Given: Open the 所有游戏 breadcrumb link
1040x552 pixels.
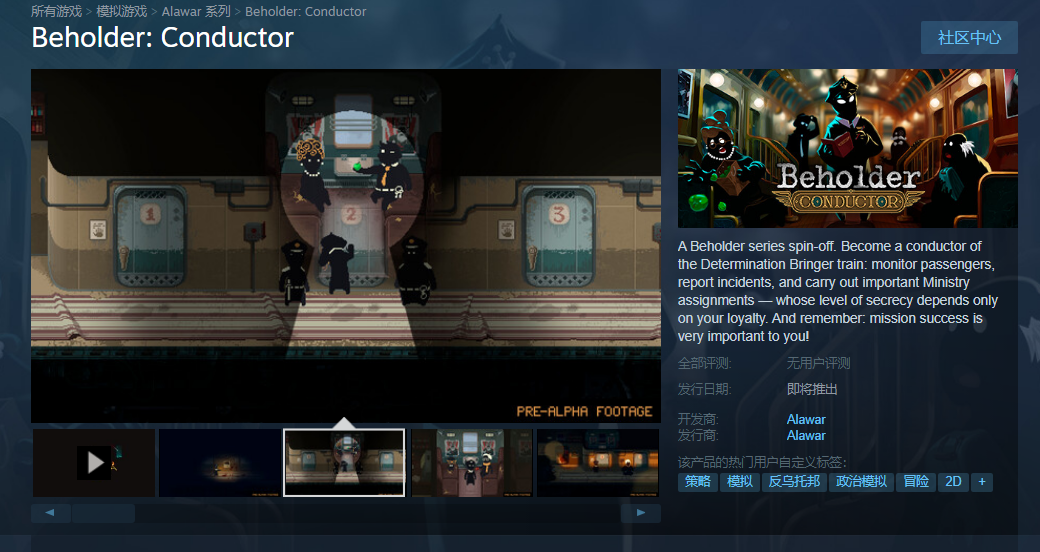Looking at the screenshot, I should [x=56, y=11].
